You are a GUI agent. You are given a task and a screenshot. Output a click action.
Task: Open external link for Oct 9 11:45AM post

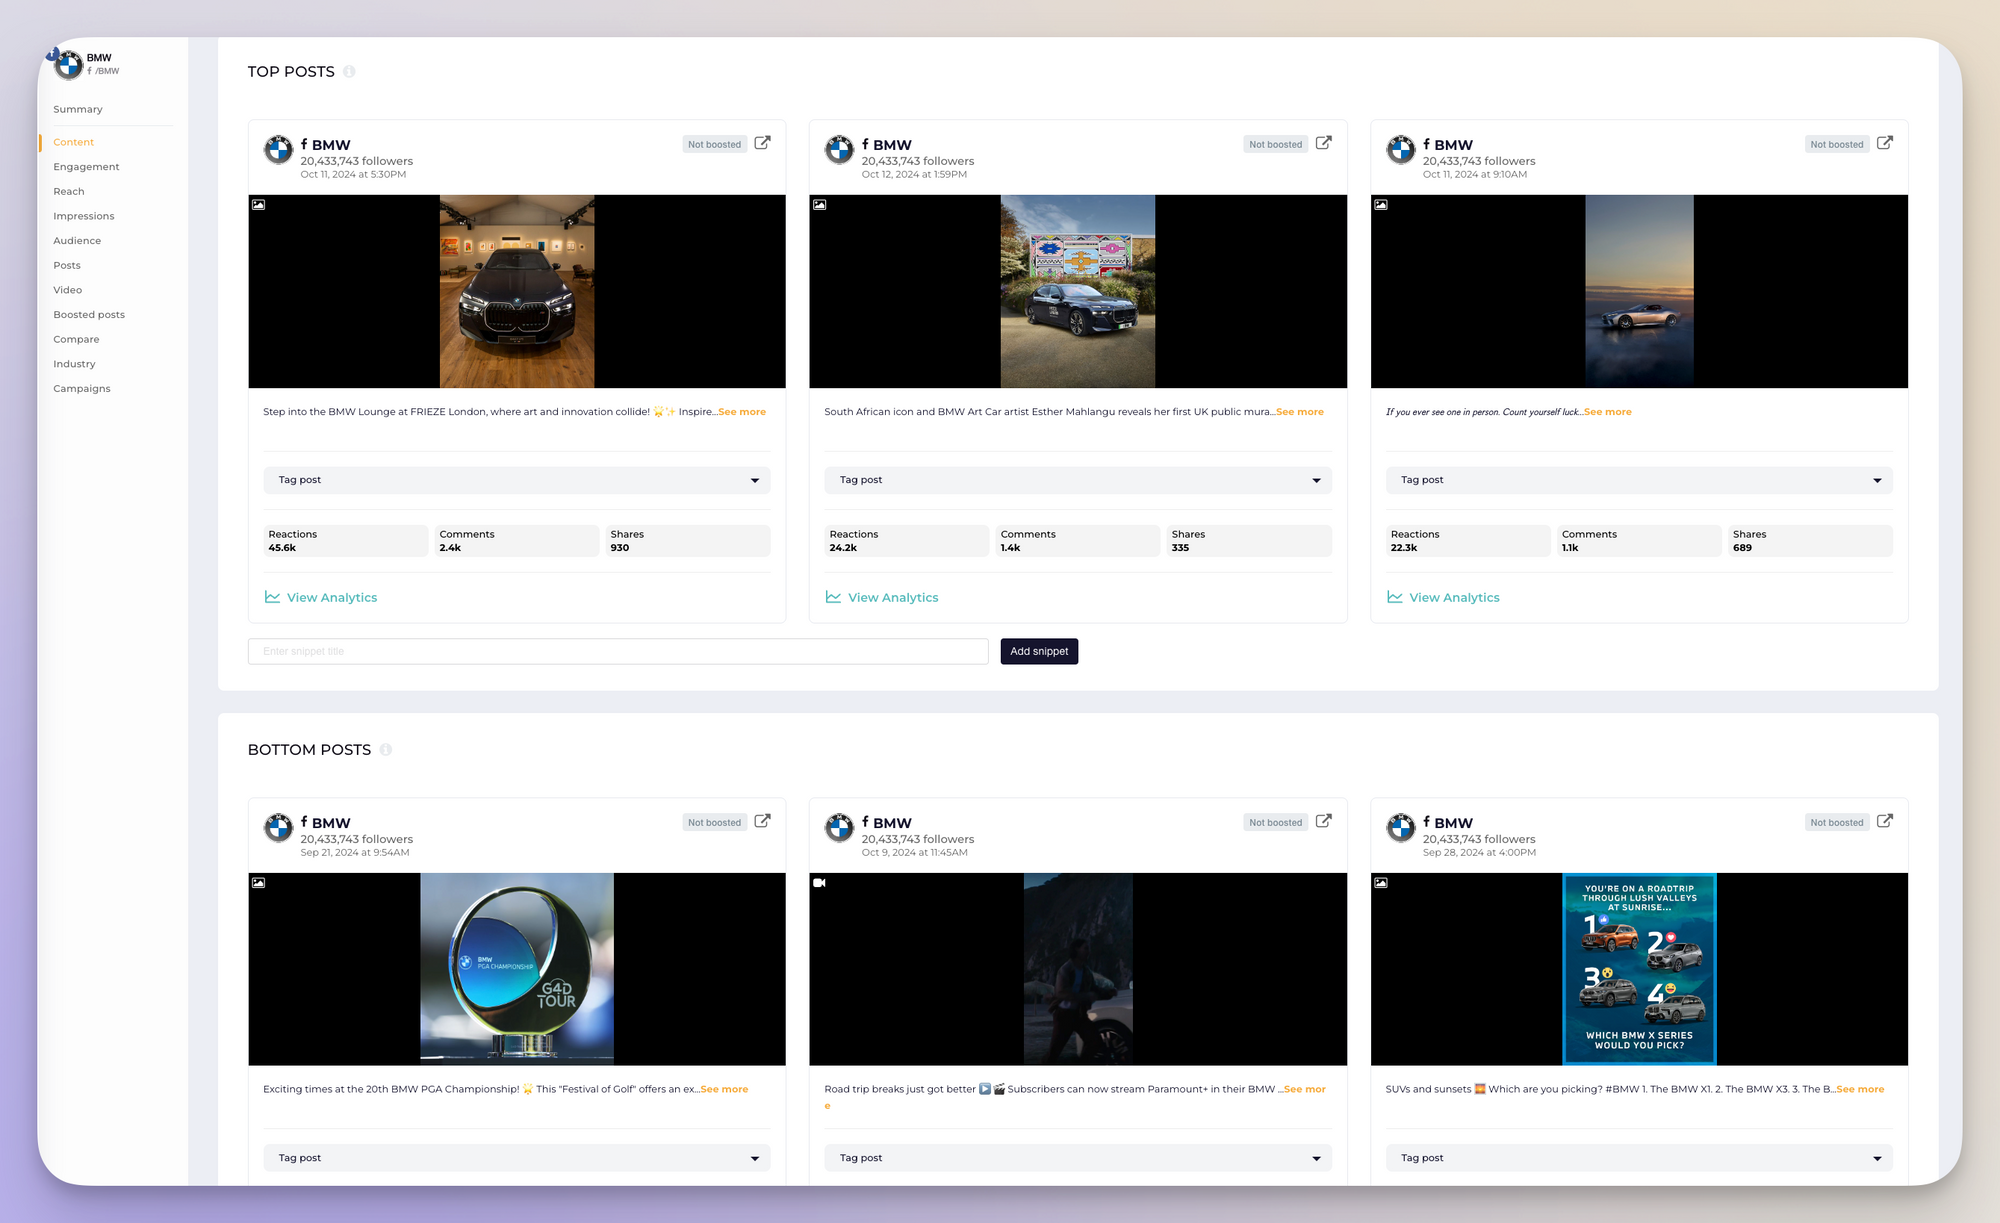[x=1323, y=821]
